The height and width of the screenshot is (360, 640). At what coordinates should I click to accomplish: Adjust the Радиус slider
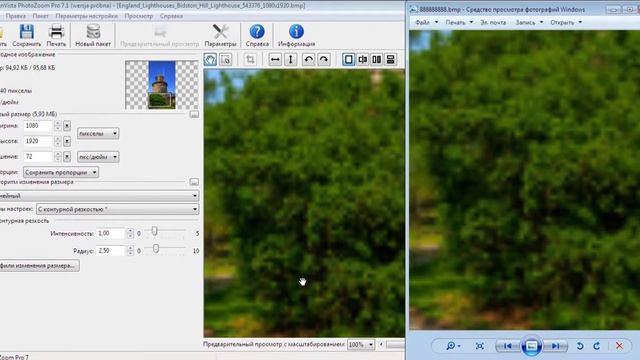(156, 249)
